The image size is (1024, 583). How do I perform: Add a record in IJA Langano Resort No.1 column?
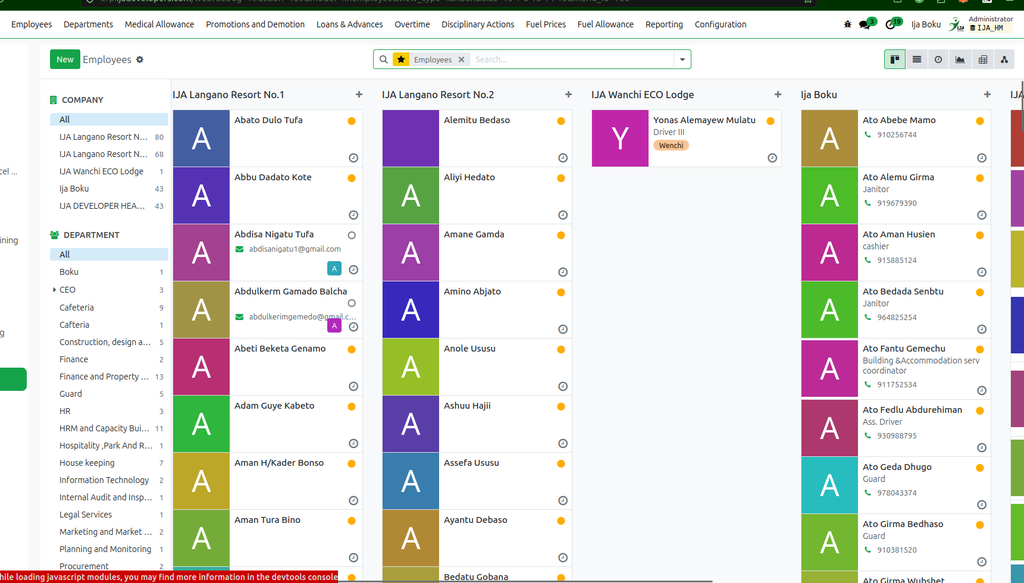359,95
